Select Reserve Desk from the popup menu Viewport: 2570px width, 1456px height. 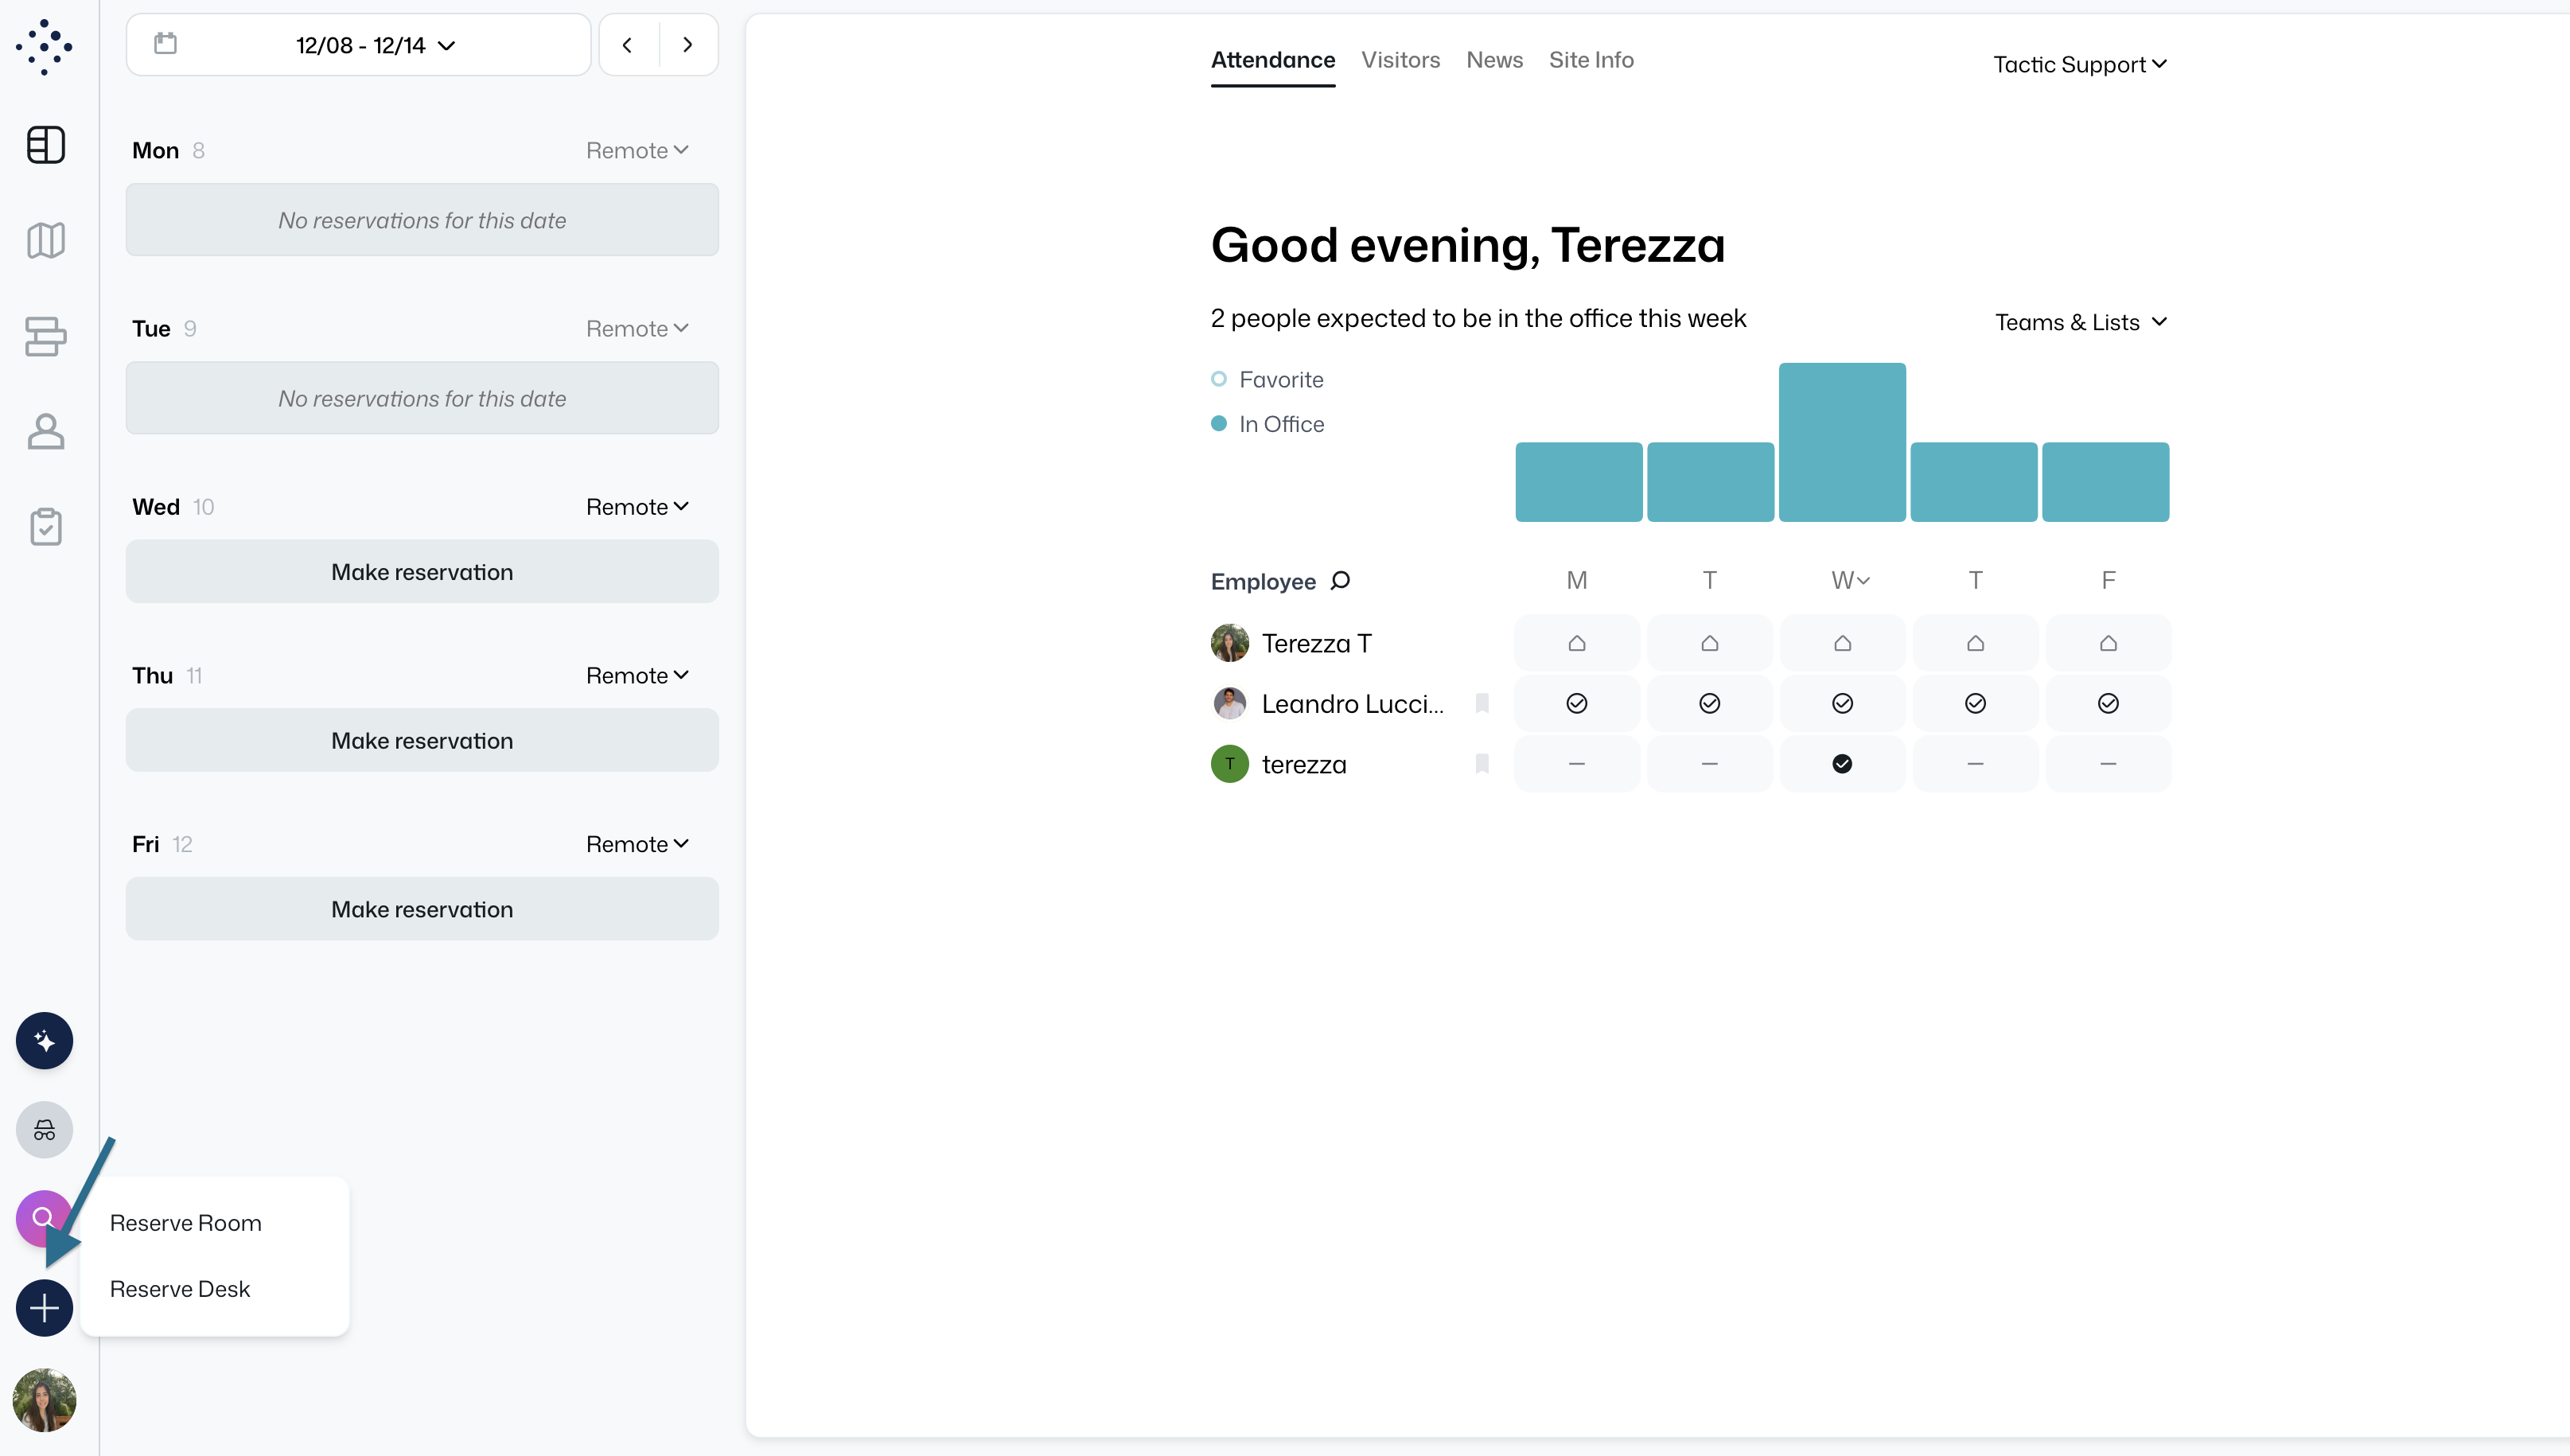coord(180,1289)
